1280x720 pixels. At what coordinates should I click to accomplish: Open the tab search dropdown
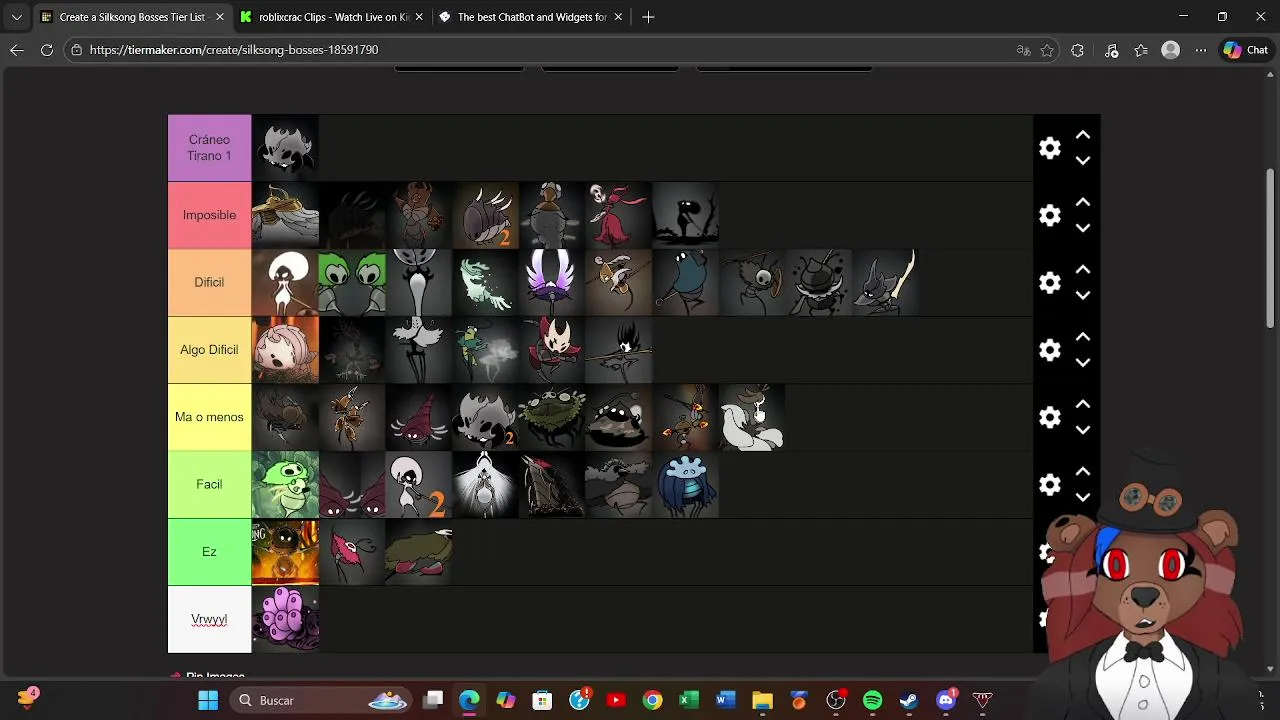pos(16,17)
